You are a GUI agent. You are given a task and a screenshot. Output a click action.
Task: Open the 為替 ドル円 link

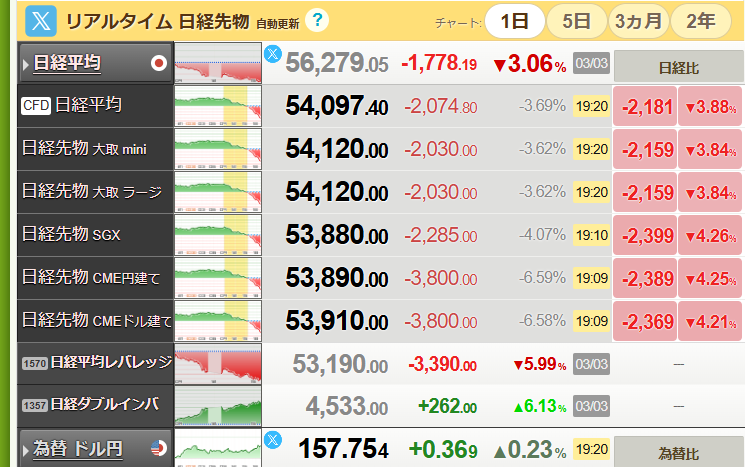(77, 448)
